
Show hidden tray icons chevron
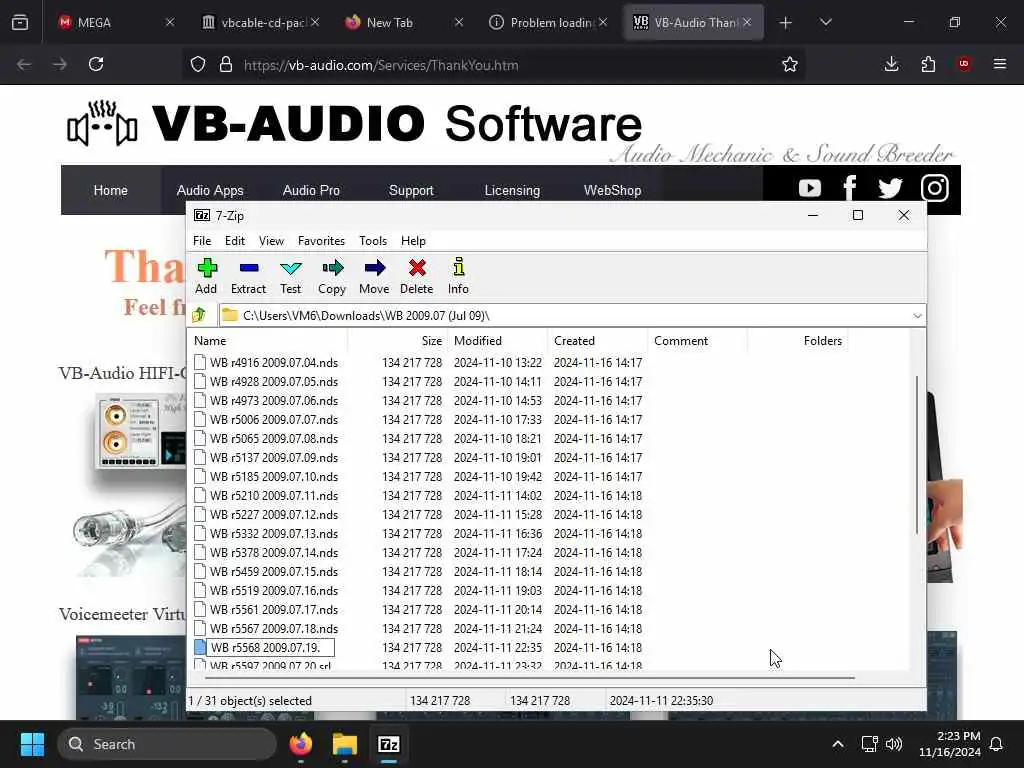click(x=838, y=744)
